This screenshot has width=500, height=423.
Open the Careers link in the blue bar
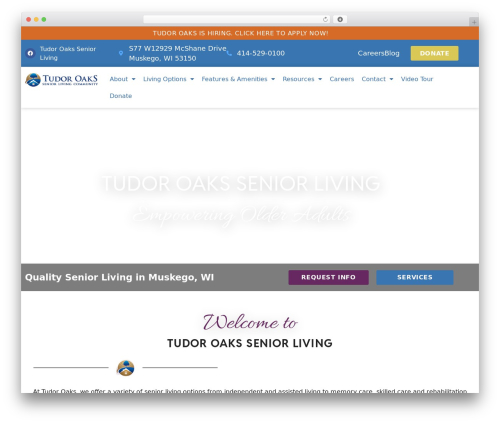point(371,53)
